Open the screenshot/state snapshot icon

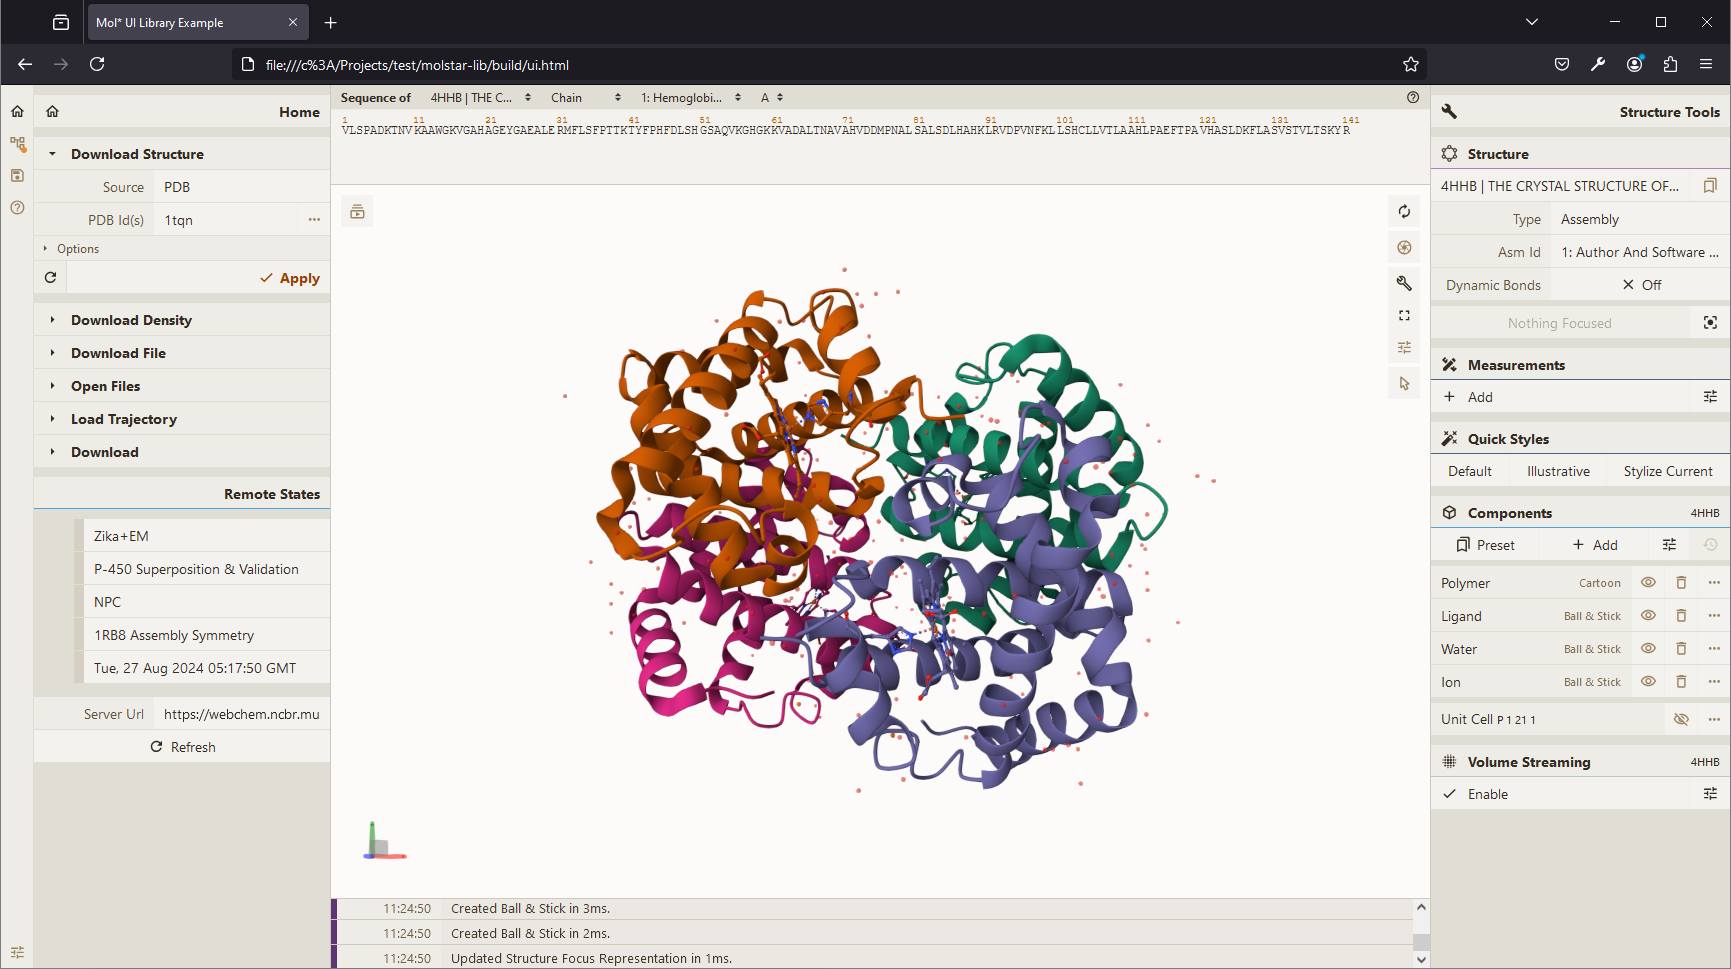coord(1404,247)
